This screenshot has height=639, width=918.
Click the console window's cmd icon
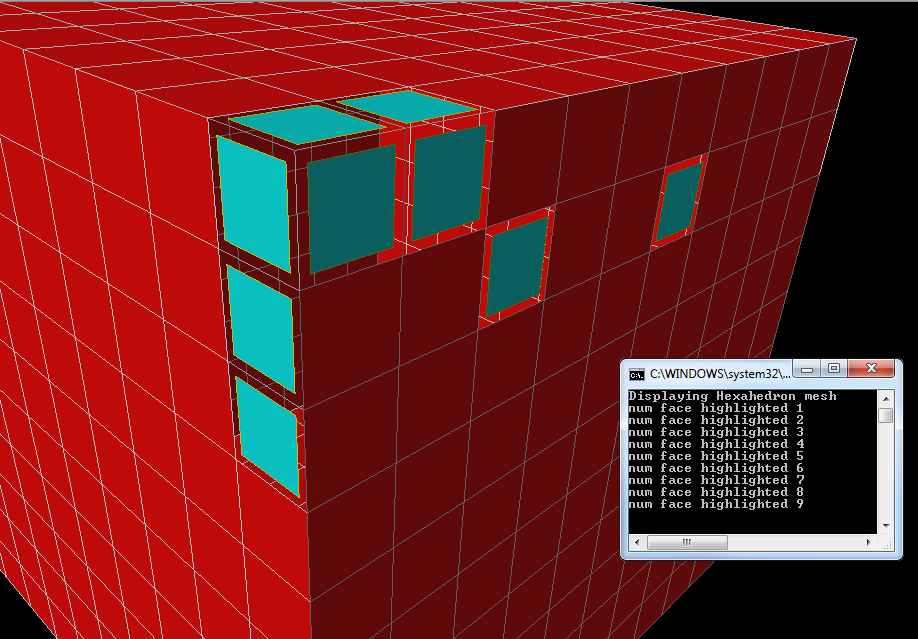[x=637, y=374]
